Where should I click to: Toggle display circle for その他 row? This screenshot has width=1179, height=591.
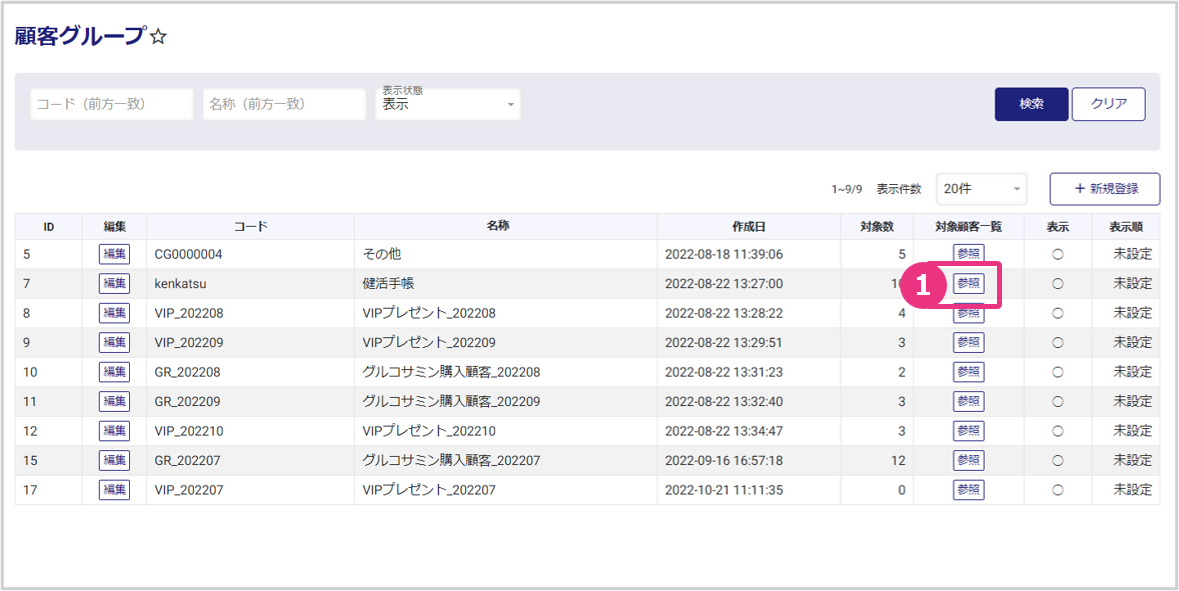click(x=1057, y=255)
